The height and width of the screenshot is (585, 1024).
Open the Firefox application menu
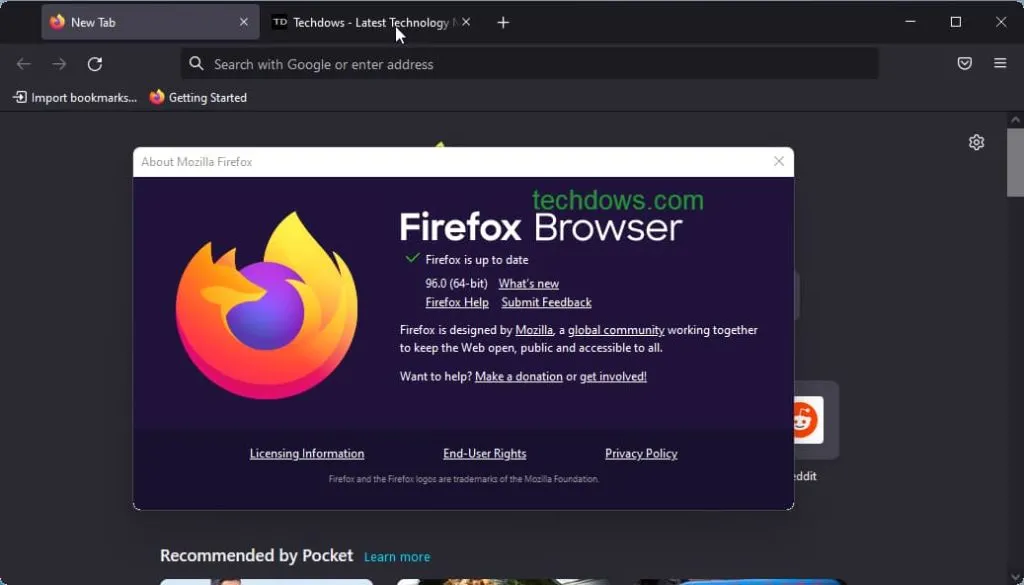pyautogui.click(x=1000, y=63)
